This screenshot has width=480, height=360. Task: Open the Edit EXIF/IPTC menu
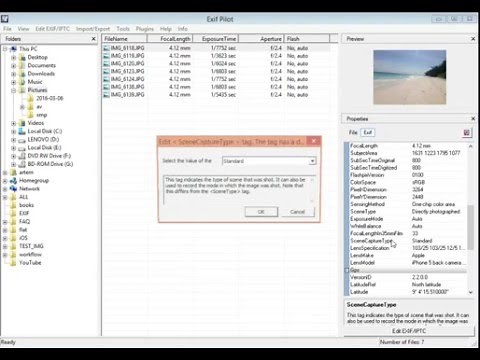(53, 29)
